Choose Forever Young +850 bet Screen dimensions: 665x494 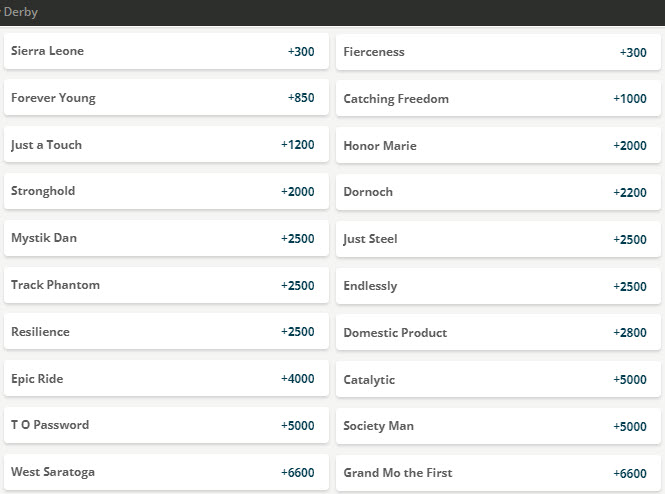tap(166, 98)
